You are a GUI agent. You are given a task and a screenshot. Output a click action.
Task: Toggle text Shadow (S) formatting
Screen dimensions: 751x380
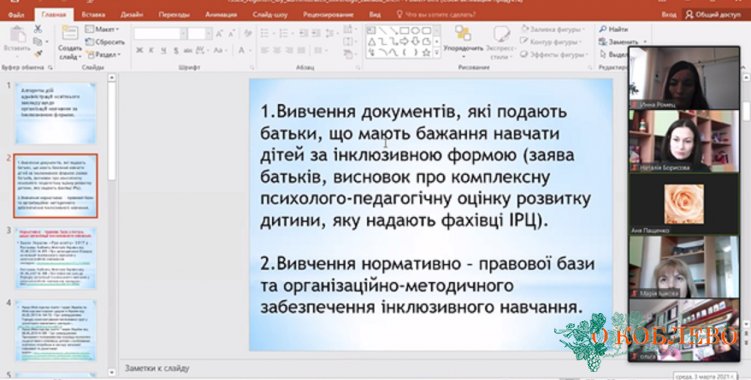click(176, 50)
